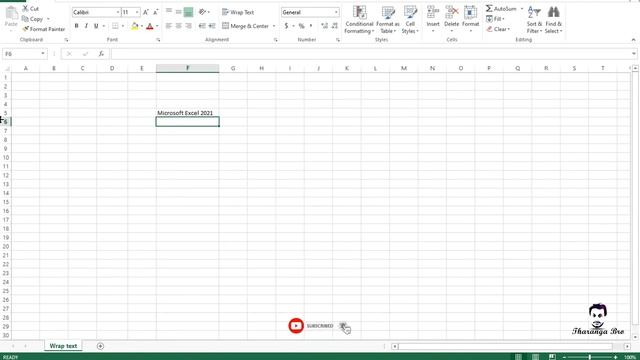Open the Fill Color swatch
Screen dimensions: 640x360
click(134, 26)
